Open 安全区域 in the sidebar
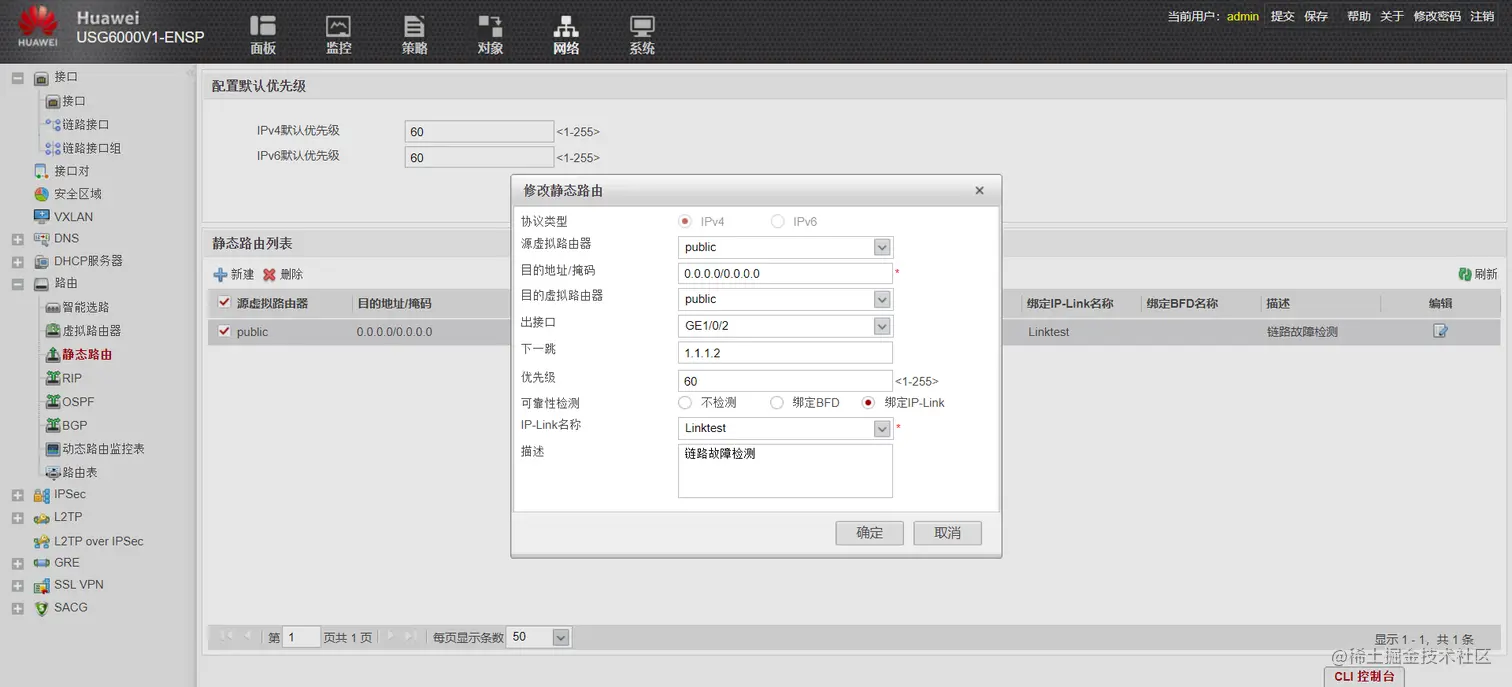The image size is (1512, 687). pyautogui.click(x=78, y=194)
